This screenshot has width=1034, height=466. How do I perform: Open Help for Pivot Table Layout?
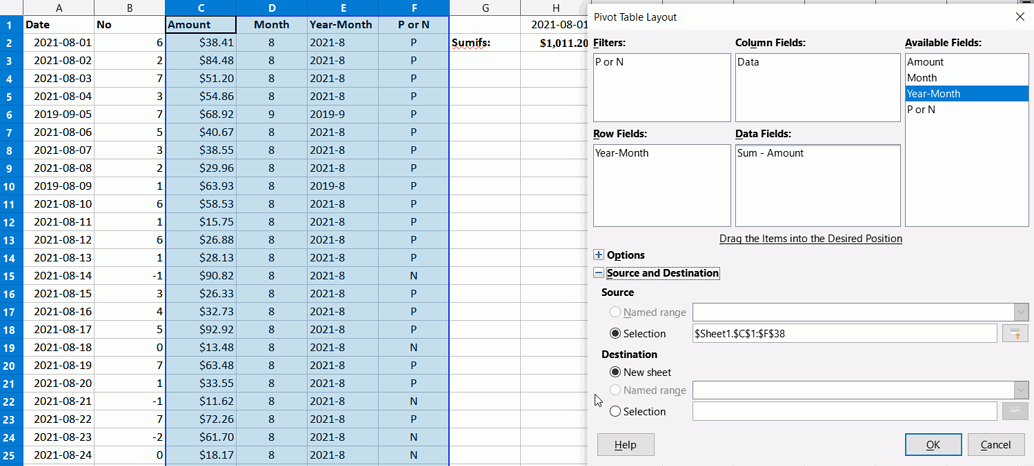(625, 445)
